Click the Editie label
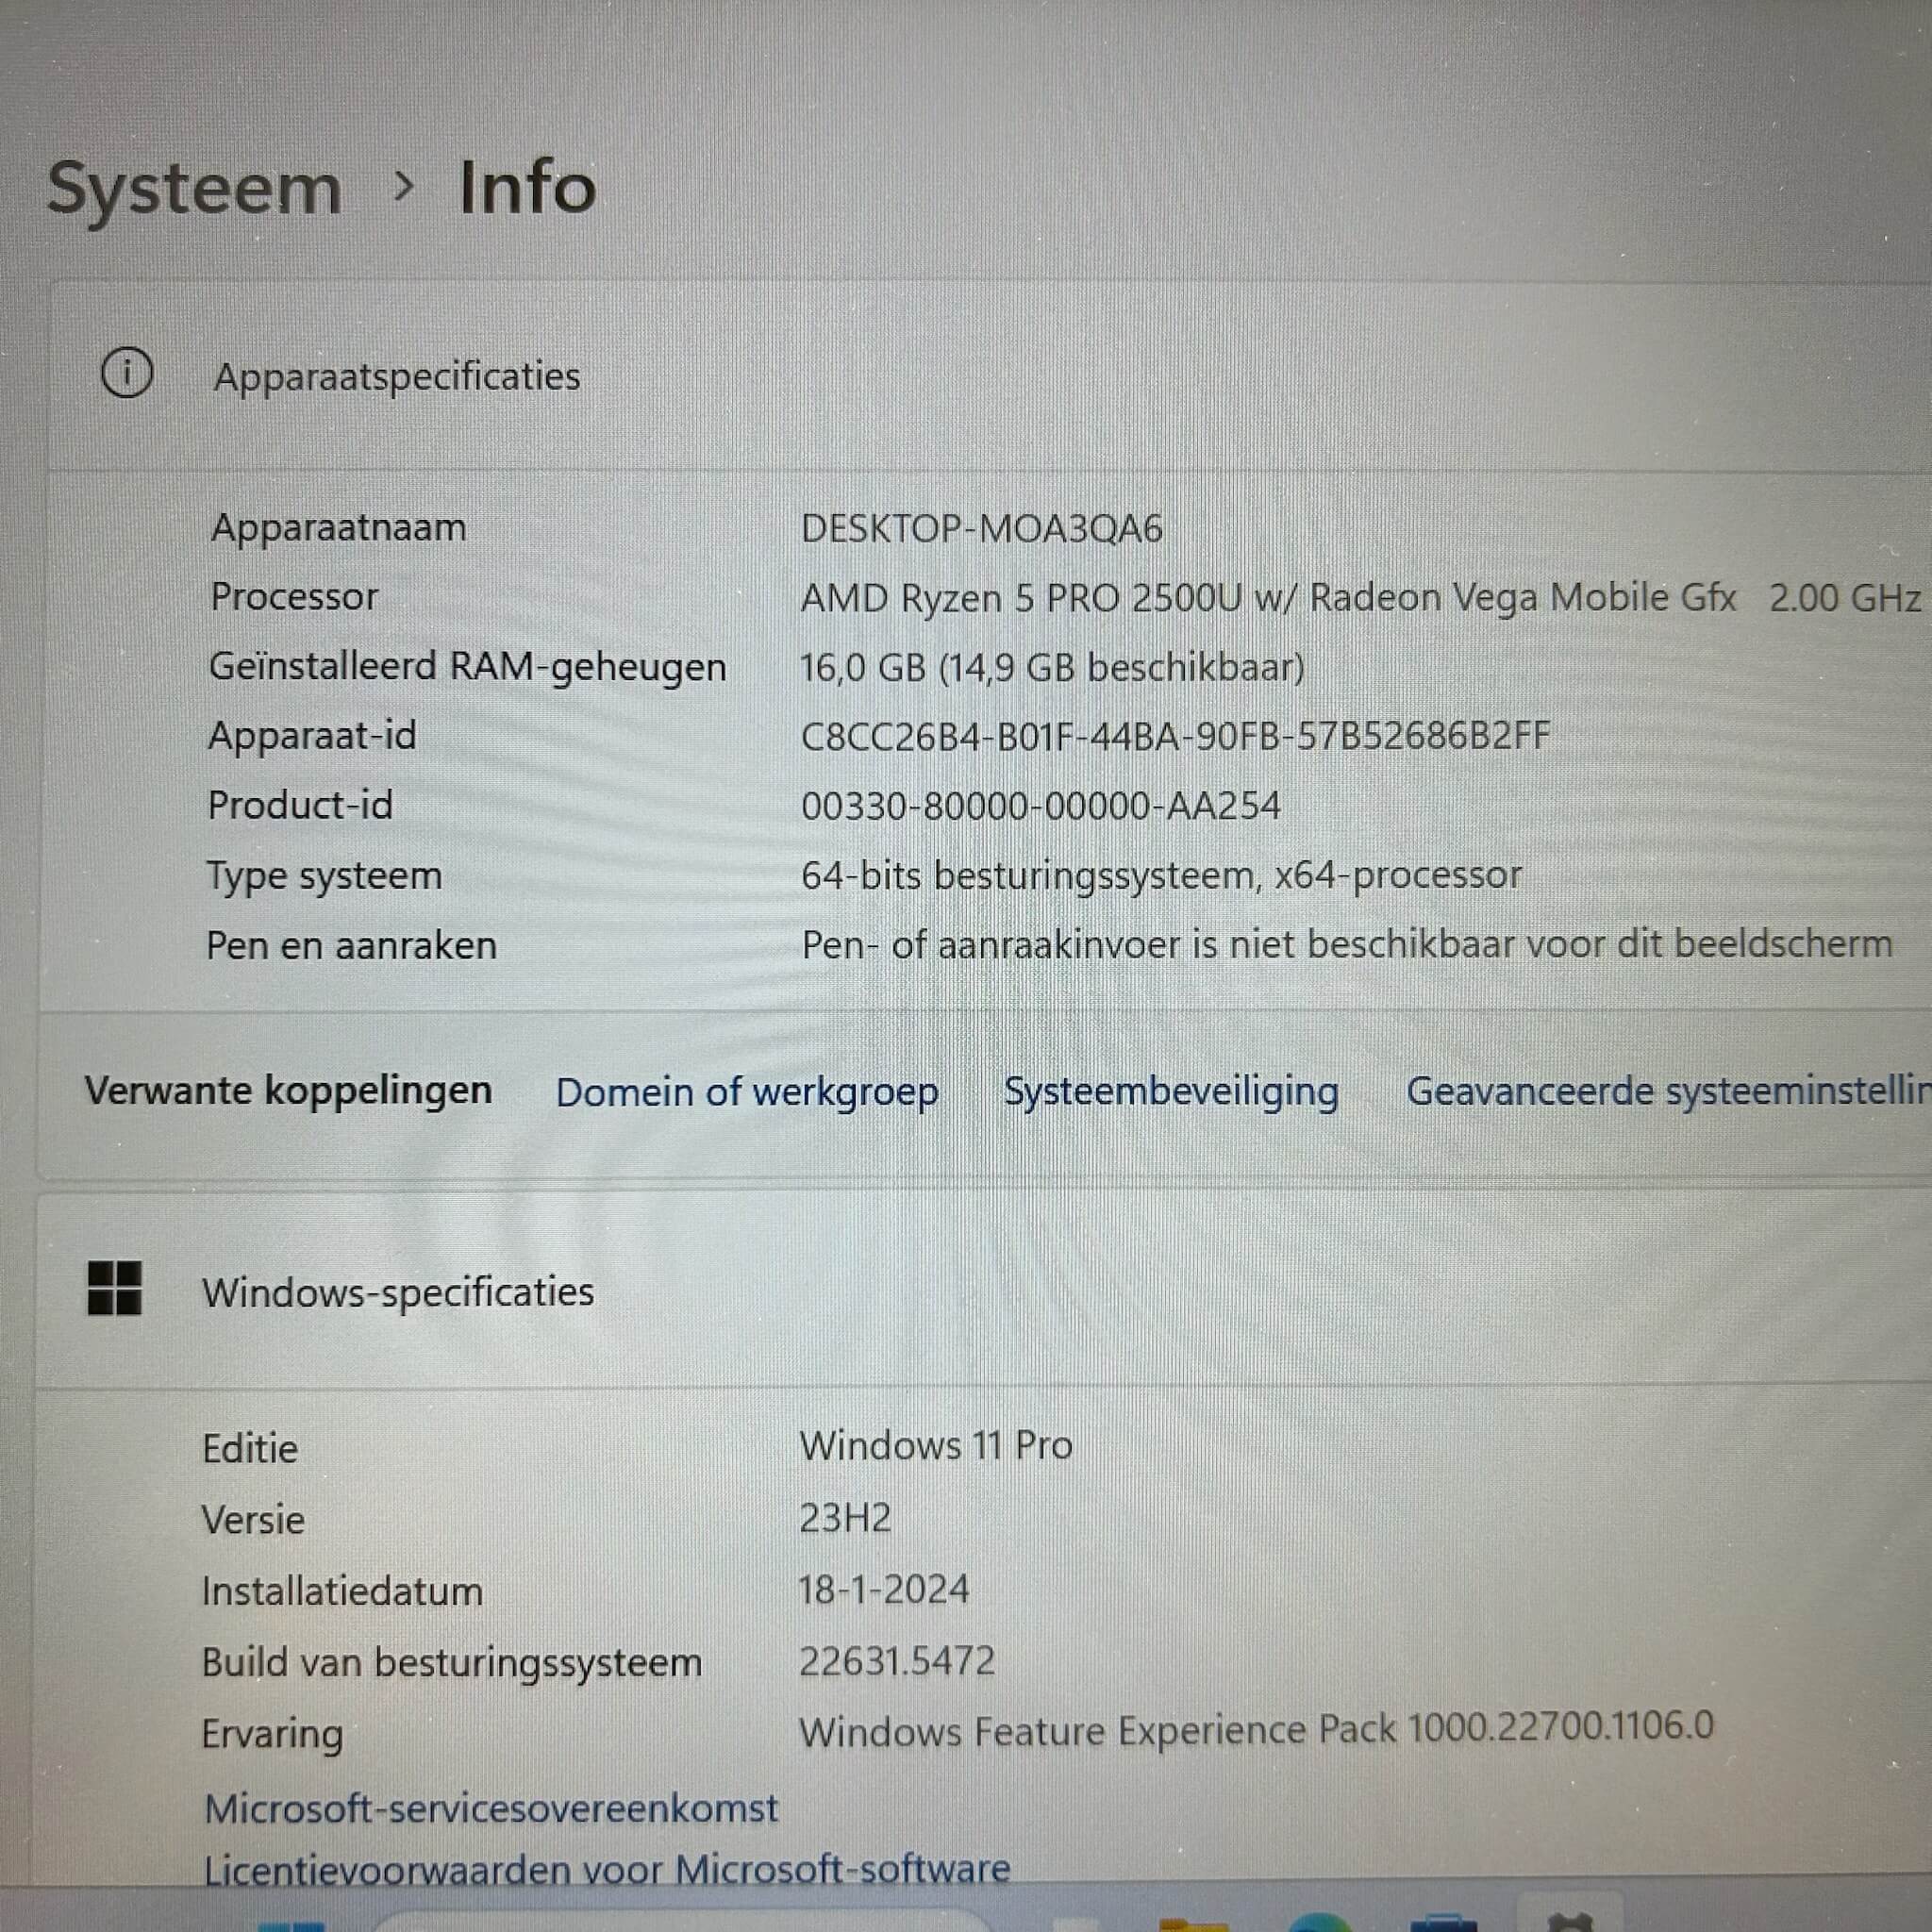Viewport: 1932px width, 1932px height. click(x=250, y=1448)
